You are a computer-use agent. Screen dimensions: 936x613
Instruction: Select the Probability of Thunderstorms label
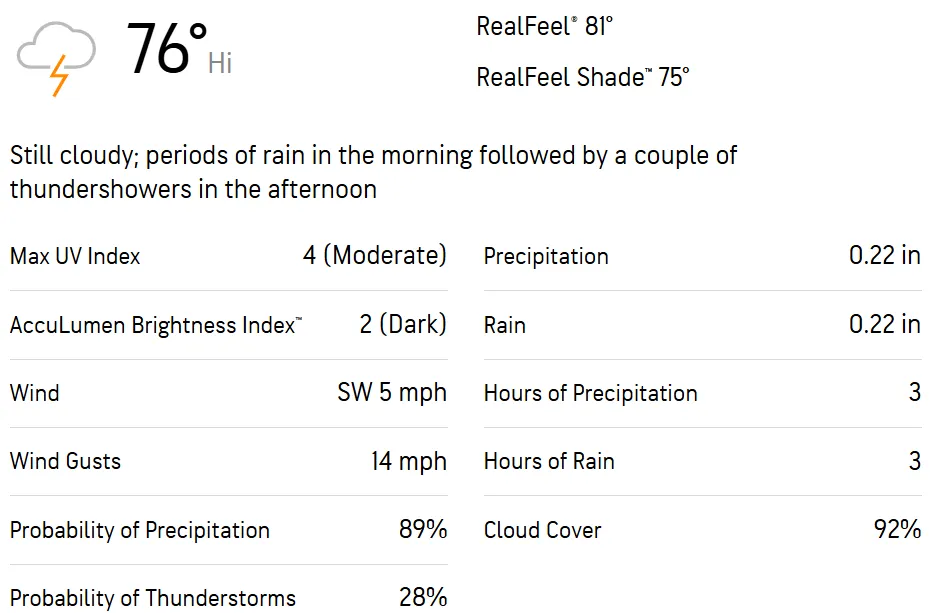[x=153, y=598]
